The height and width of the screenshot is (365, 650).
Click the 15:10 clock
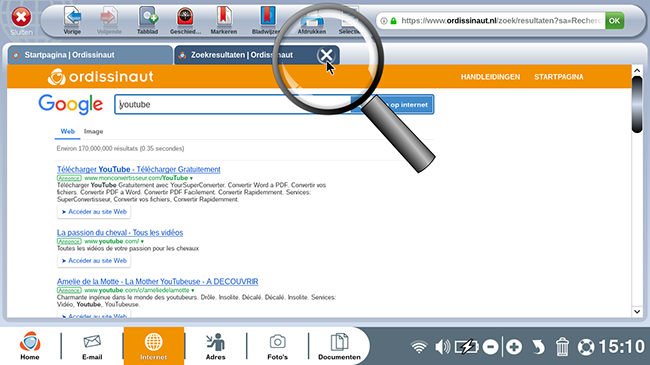tap(621, 347)
